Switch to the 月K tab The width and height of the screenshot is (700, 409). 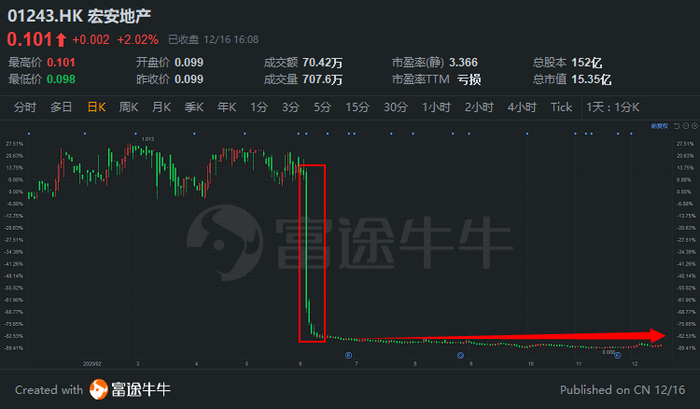[x=161, y=107]
